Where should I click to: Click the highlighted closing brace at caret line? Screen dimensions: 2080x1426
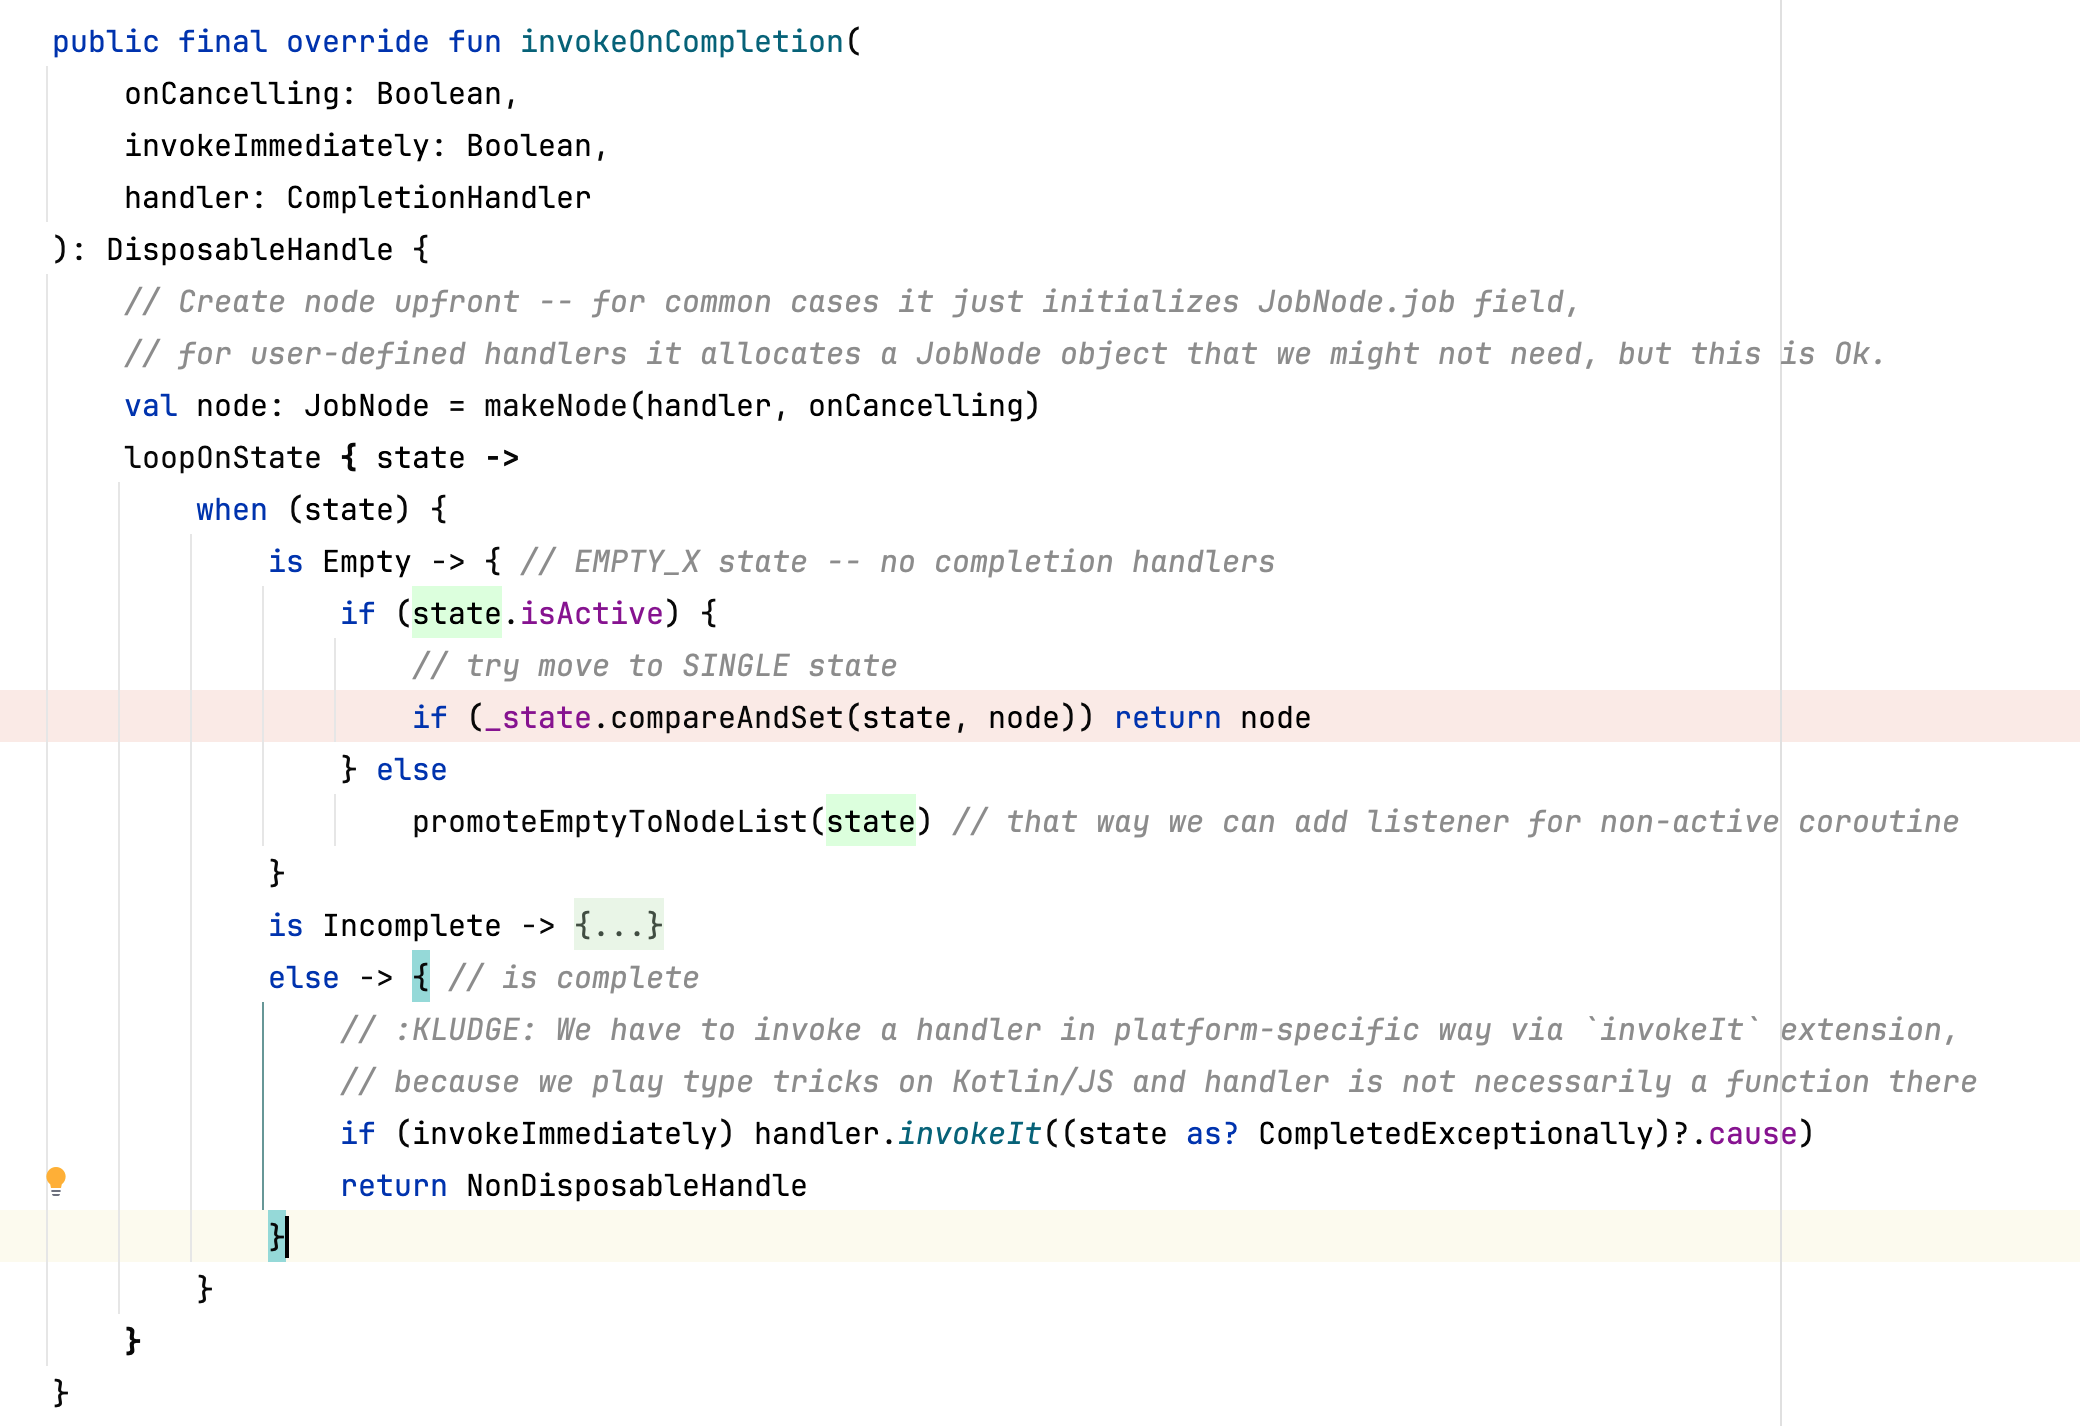276,1237
